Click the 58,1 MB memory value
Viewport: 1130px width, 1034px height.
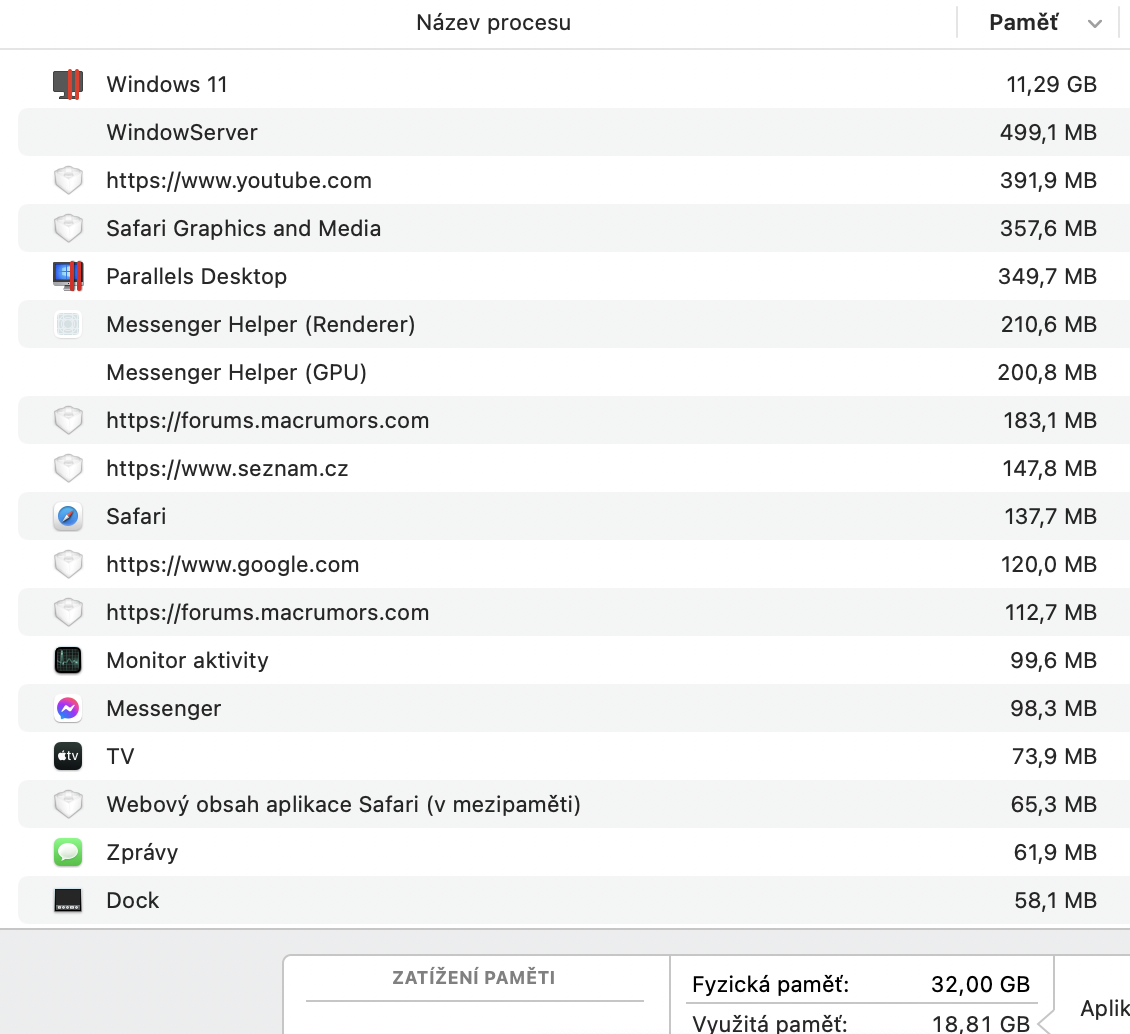(1056, 900)
